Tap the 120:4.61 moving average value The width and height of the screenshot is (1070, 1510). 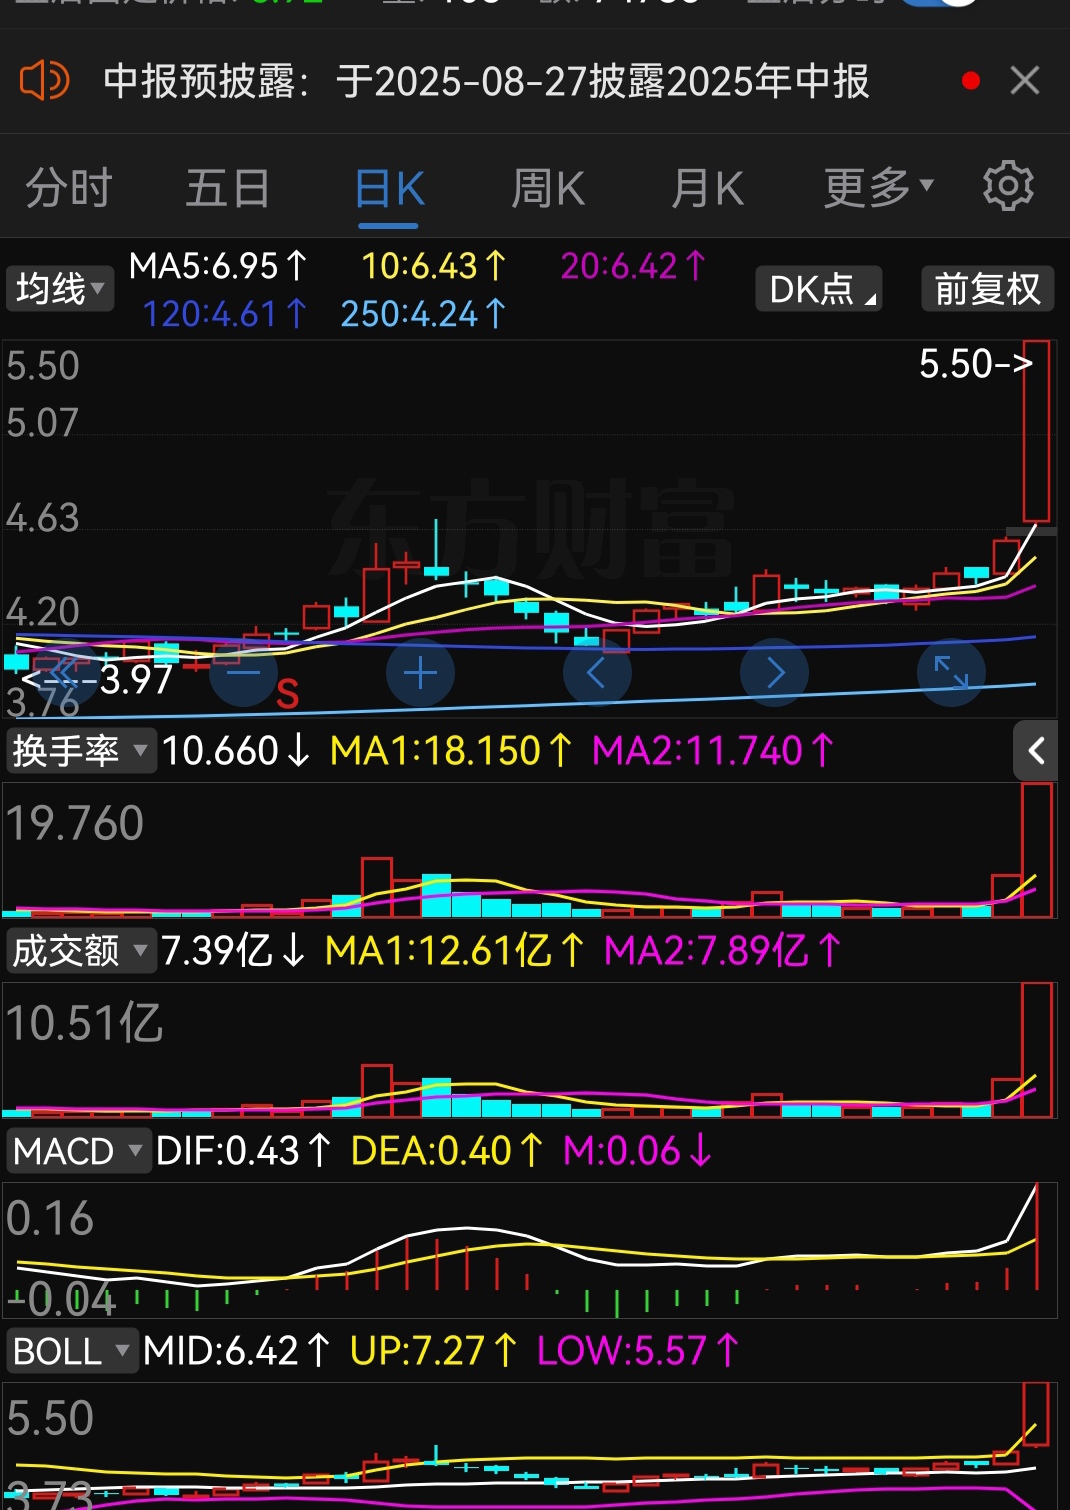pos(224,314)
